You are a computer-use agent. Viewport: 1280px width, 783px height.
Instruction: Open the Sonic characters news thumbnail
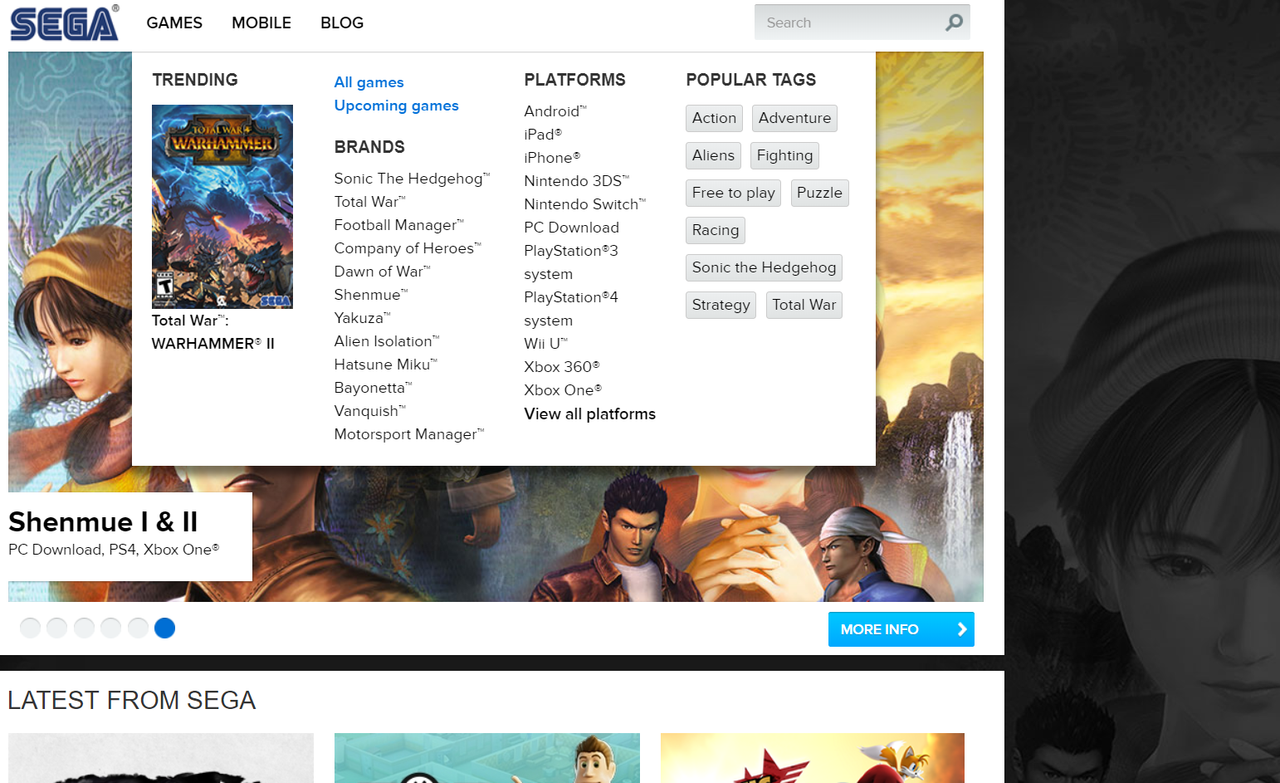coord(813,758)
